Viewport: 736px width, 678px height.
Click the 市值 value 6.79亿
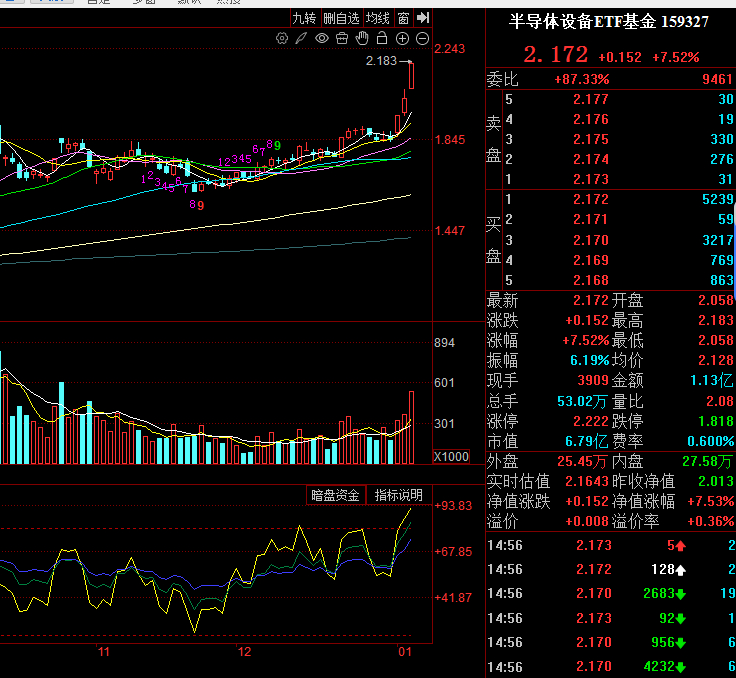587,441
